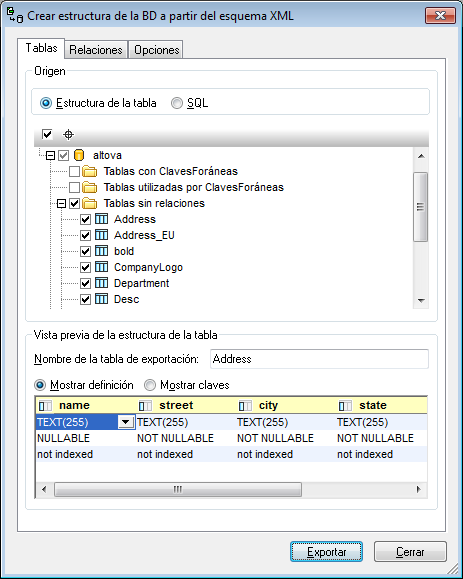The image size is (463, 579).
Task: Collapse the altova tree node
Action: tap(51, 155)
